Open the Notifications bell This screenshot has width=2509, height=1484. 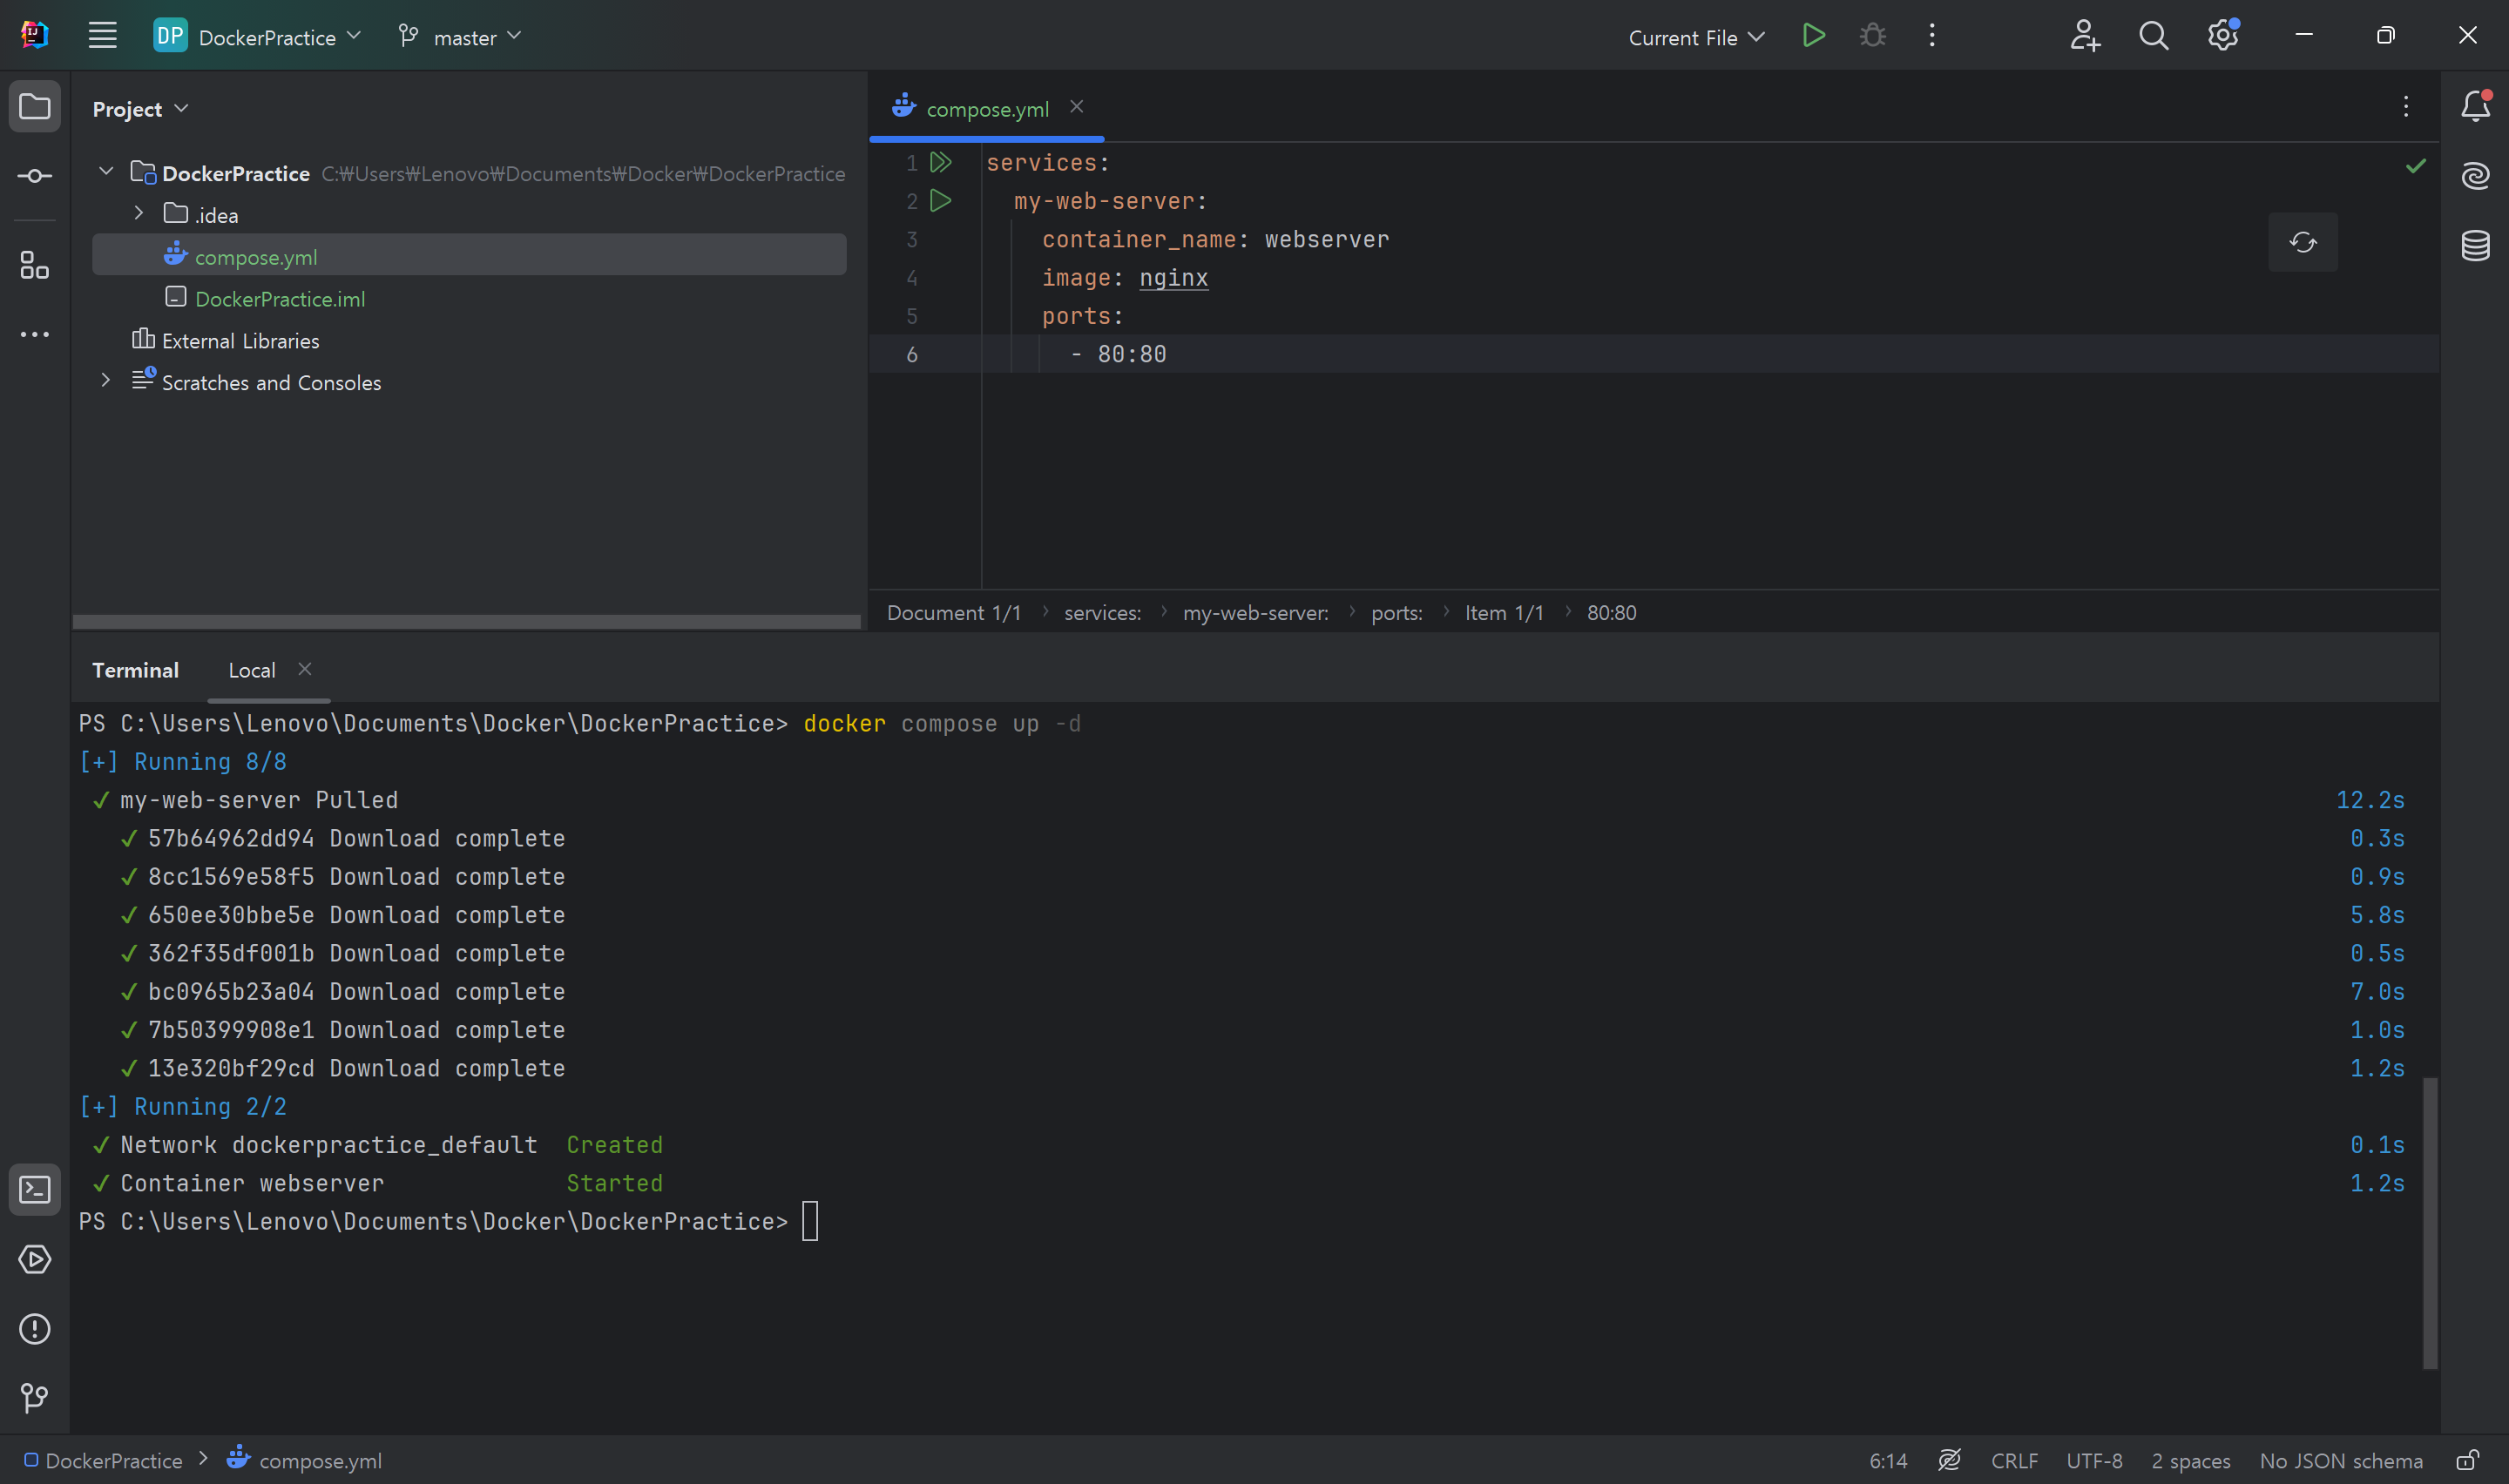(x=2475, y=106)
